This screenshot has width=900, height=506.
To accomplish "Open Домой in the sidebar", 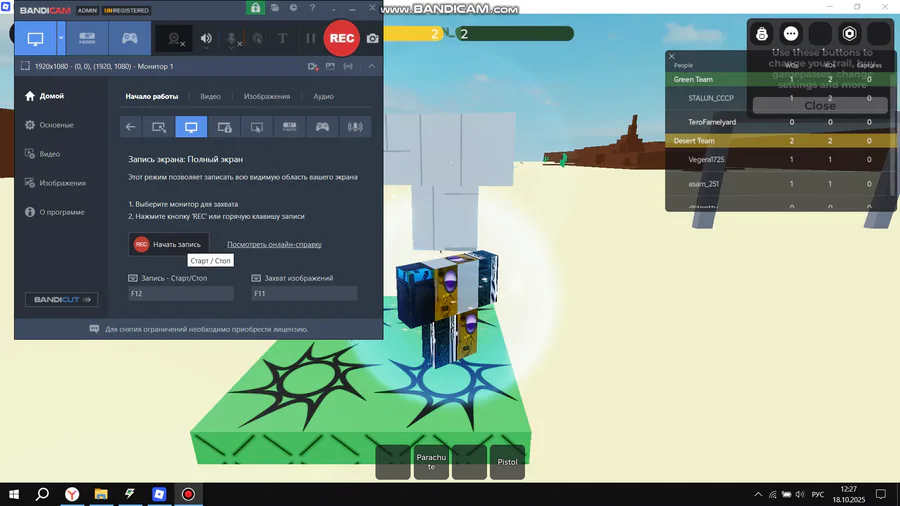I will tap(44, 96).
